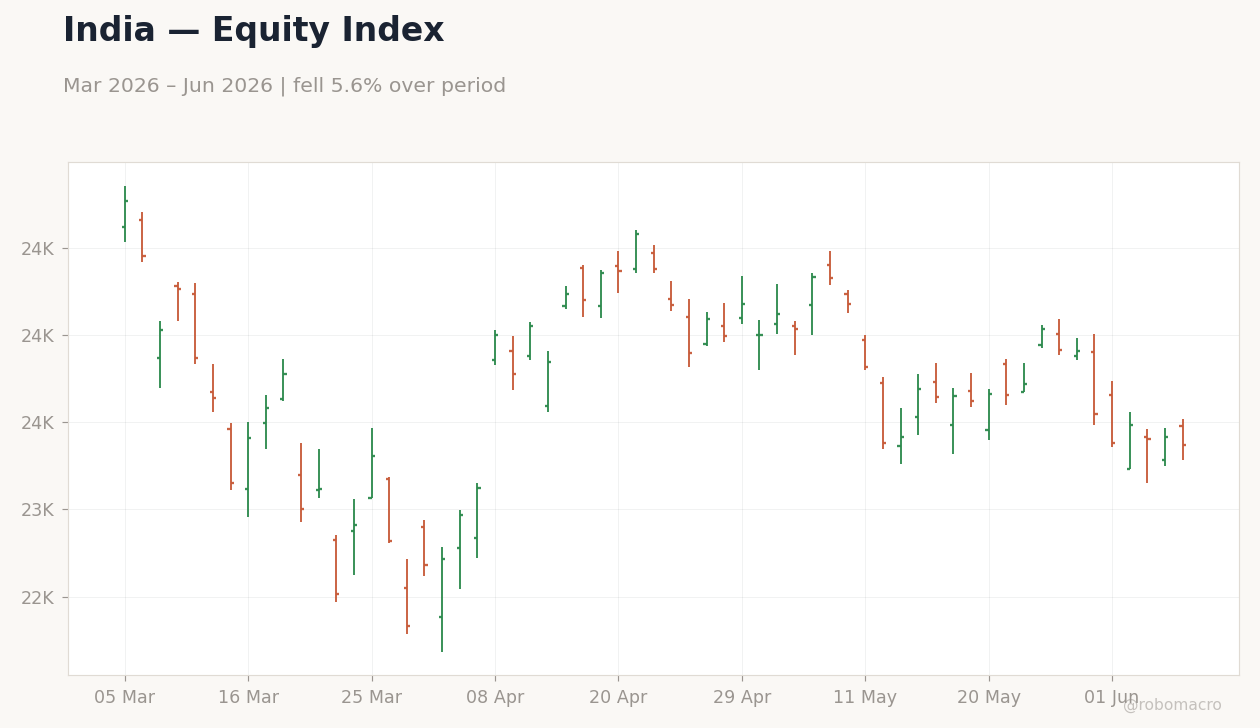Click the 16 Mar x-axis label
Screen dimensions: 1260x728
tap(248, 698)
